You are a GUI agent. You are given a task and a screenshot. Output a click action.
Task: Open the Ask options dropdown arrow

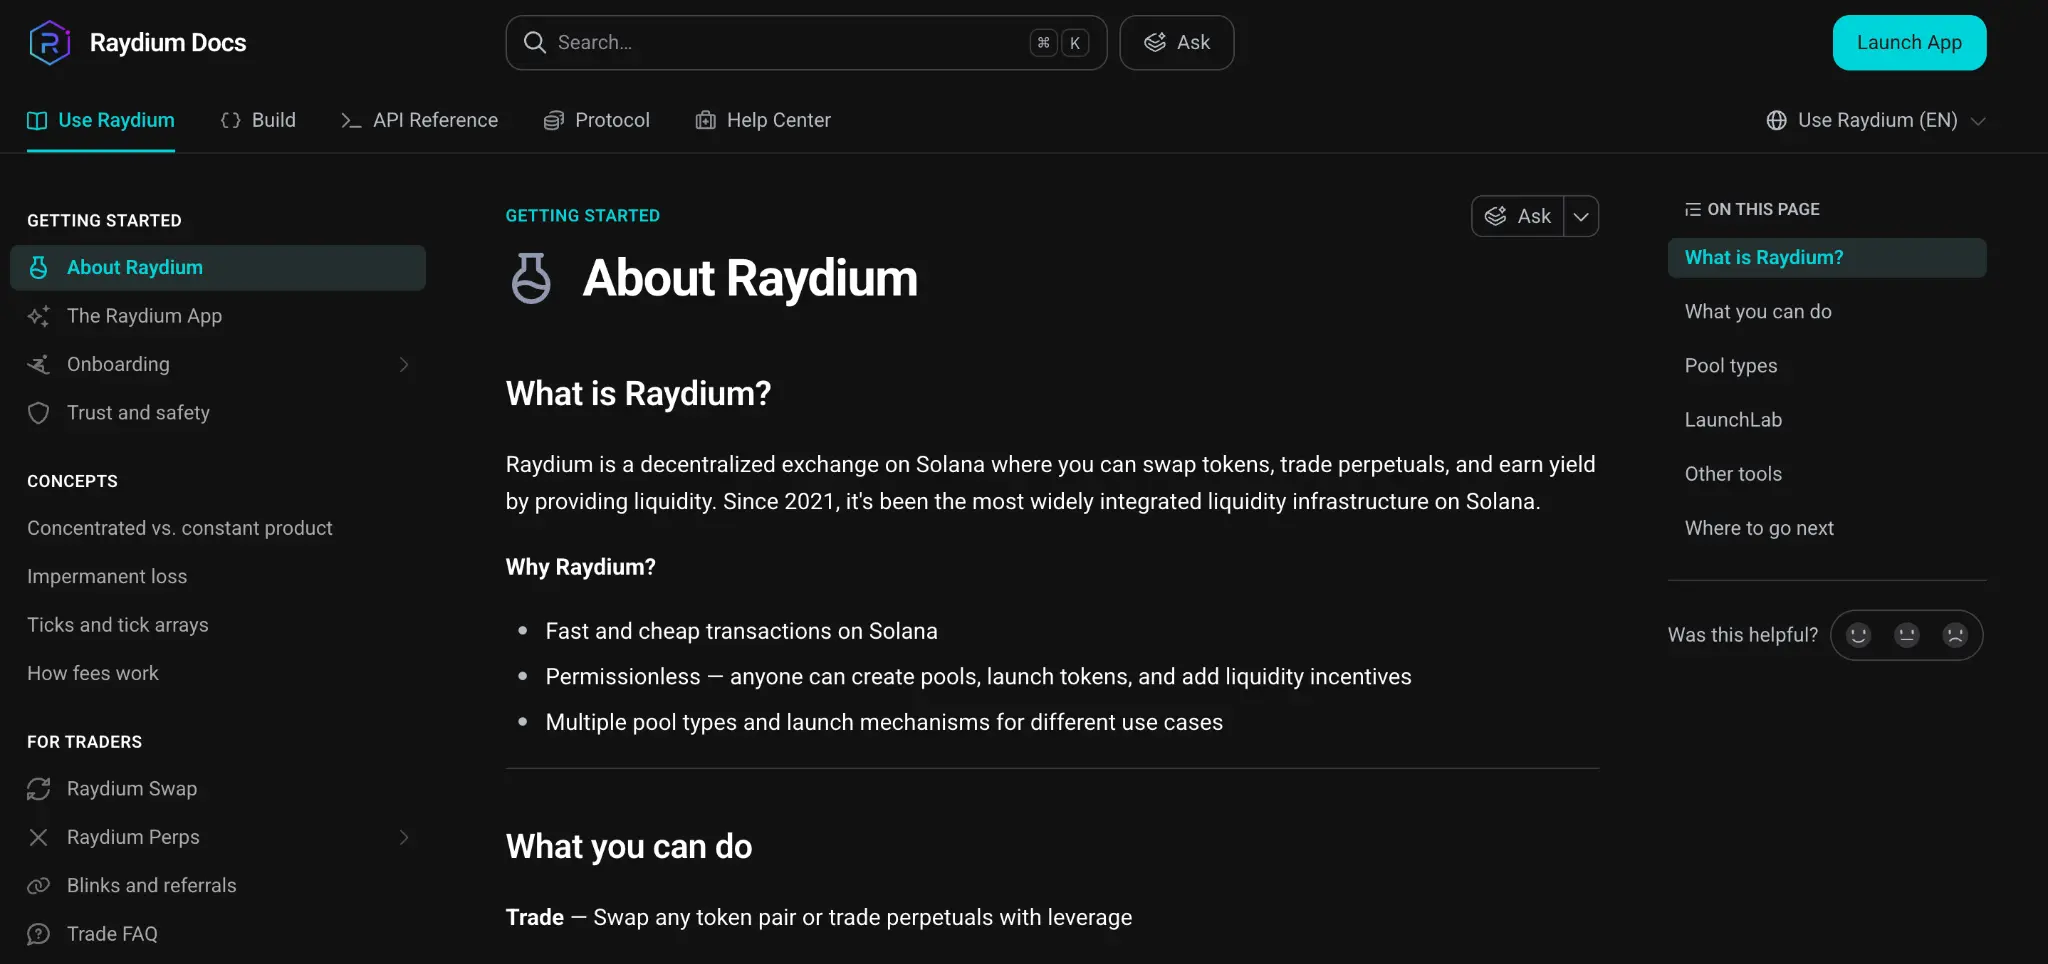1581,216
